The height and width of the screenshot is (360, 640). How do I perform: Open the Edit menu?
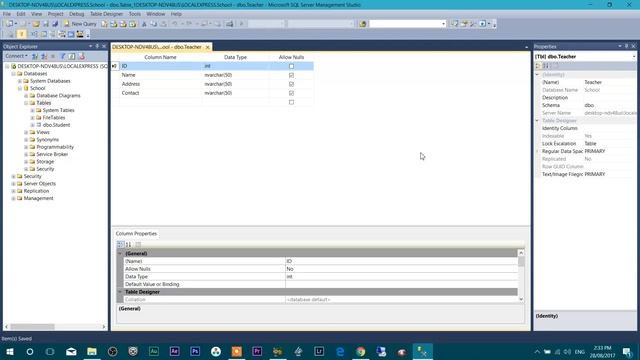tap(21, 14)
